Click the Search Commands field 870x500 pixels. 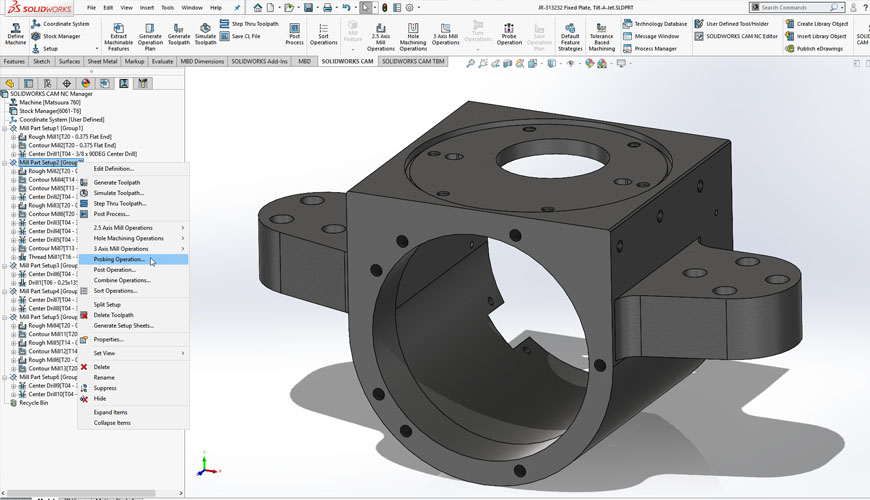click(x=795, y=8)
